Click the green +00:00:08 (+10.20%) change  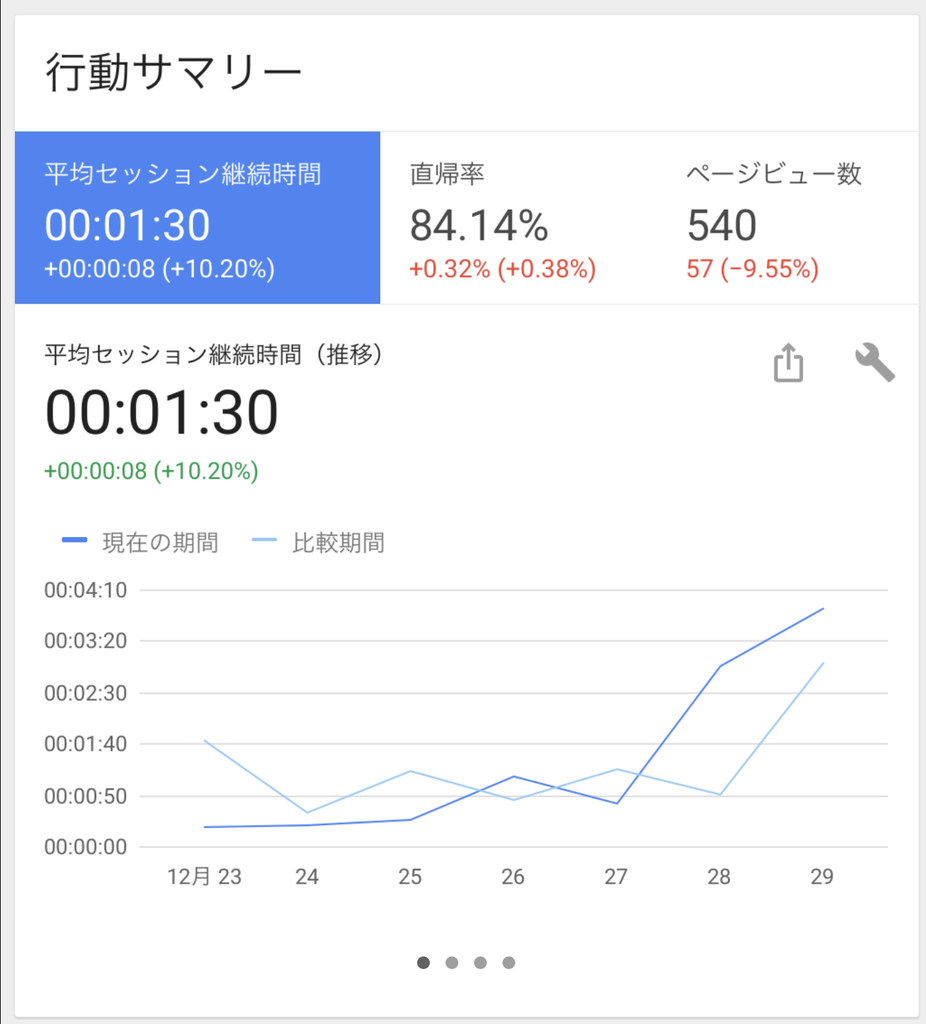(x=151, y=471)
